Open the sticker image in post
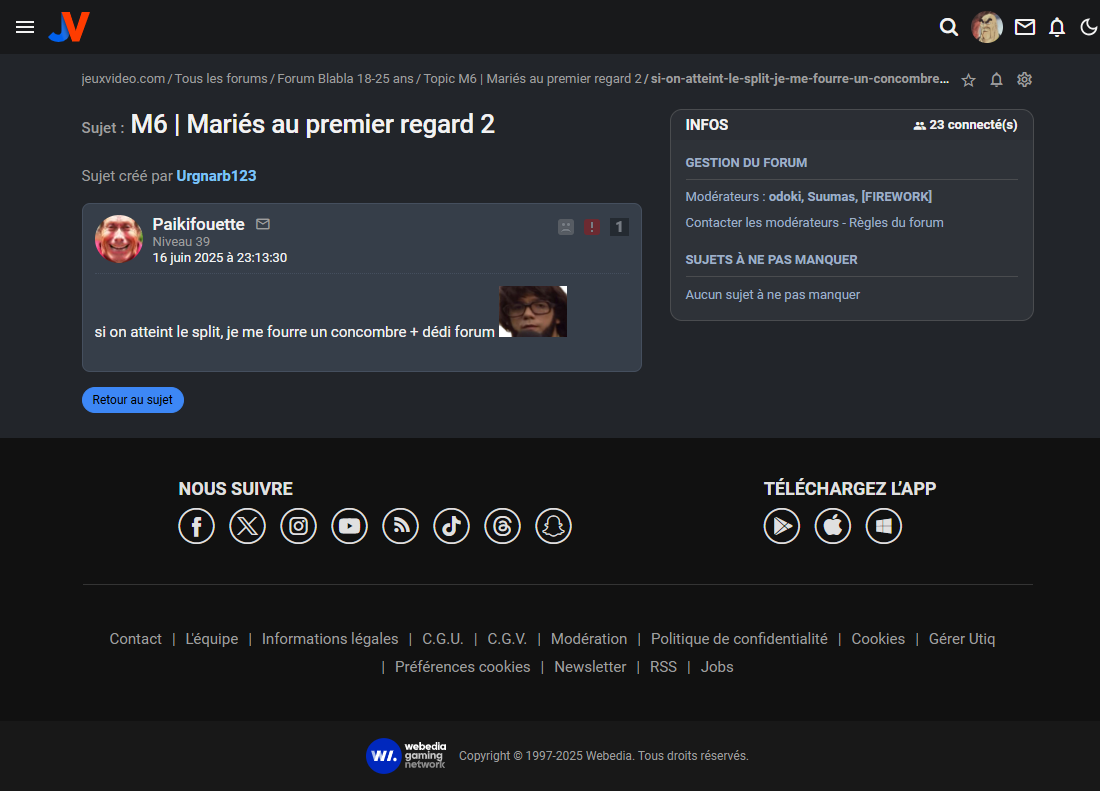This screenshot has width=1100, height=791. pos(532,311)
